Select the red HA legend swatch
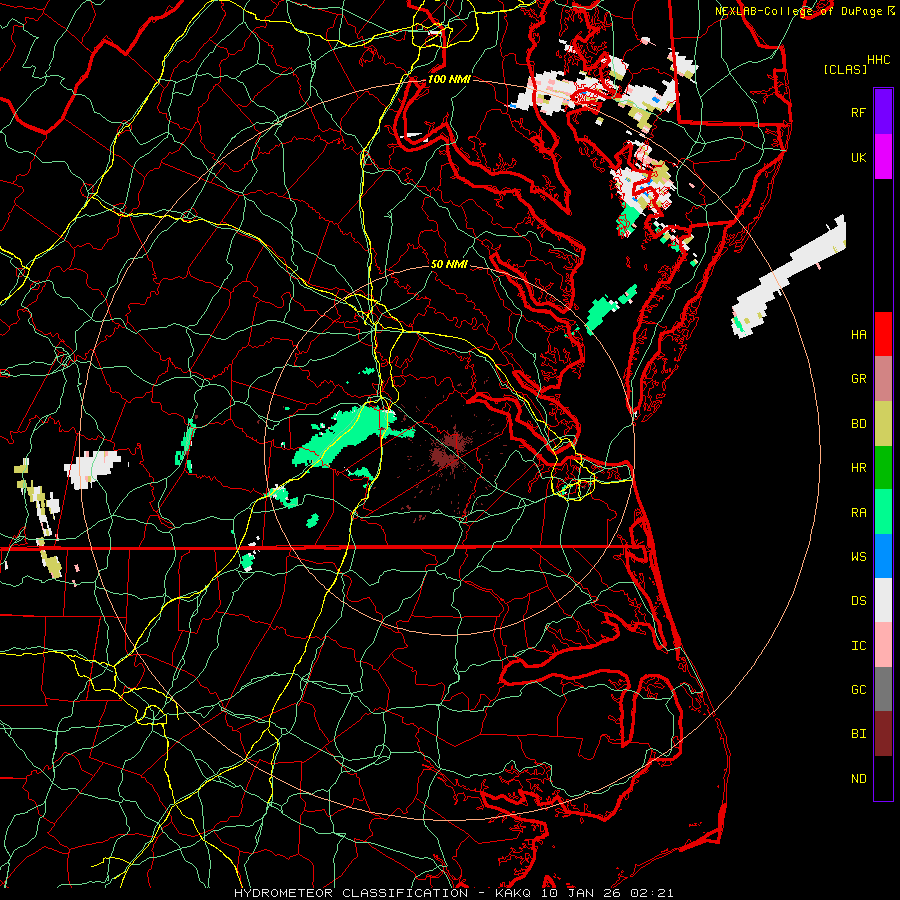The width and height of the screenshot is (900, 900). [x=883, y=334]
